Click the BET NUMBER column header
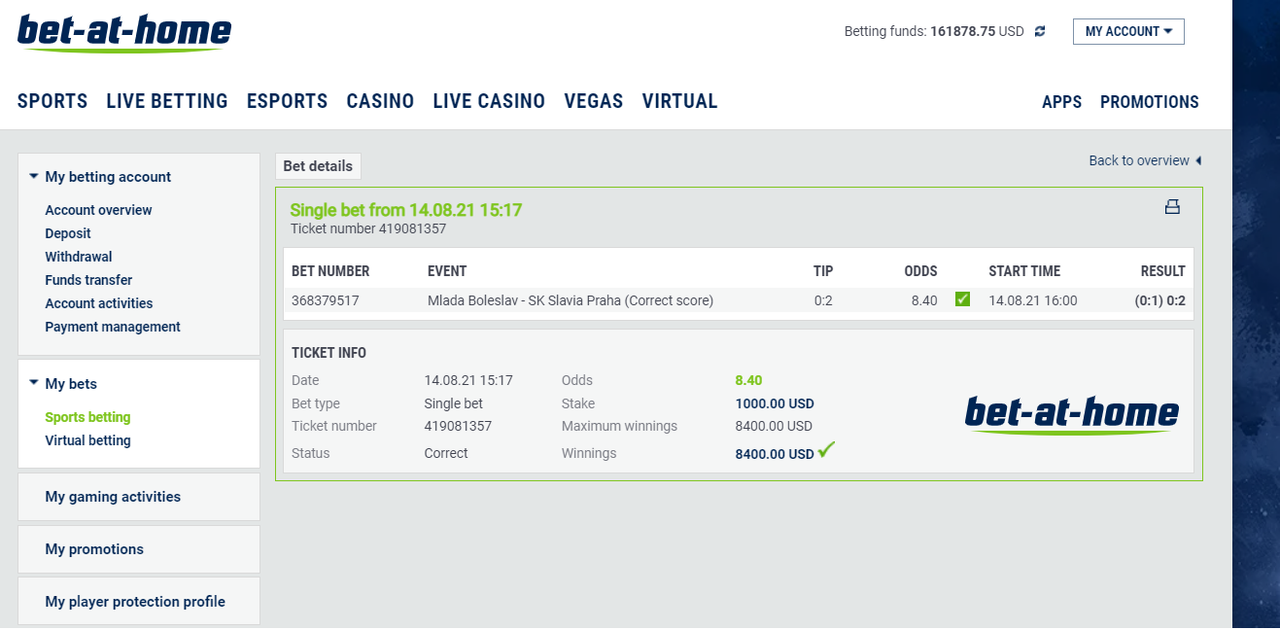The image size is (1280, 630). point(330,271)
